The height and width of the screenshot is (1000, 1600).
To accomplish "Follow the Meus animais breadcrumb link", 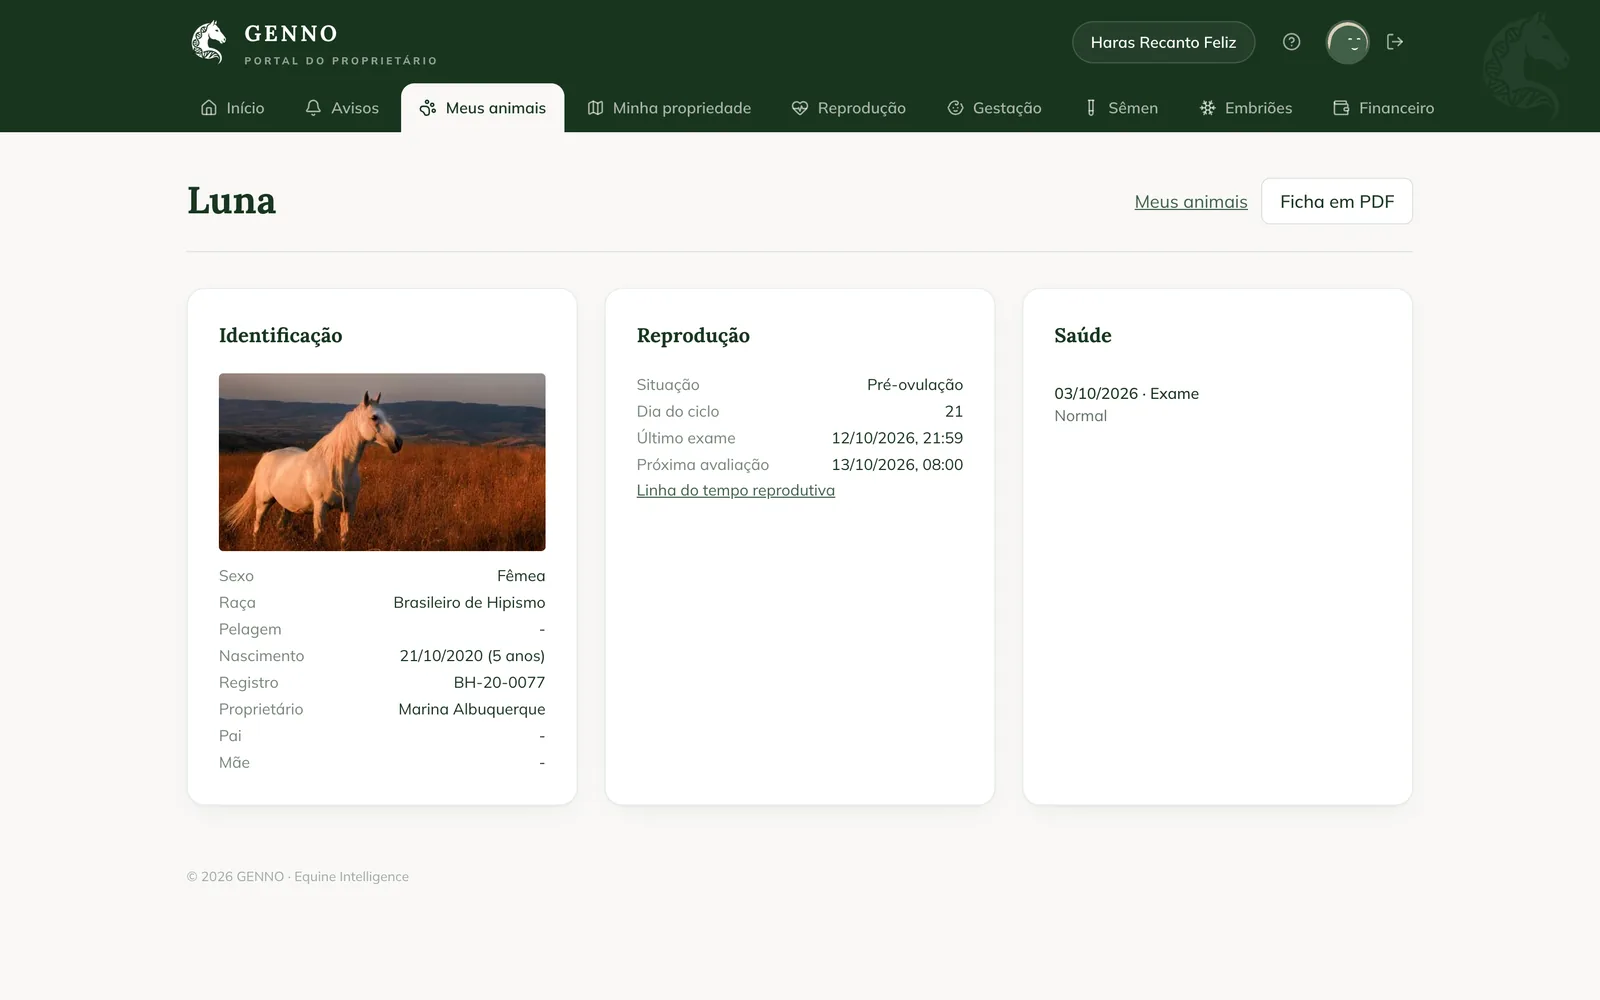I will tap(1191, 202).
